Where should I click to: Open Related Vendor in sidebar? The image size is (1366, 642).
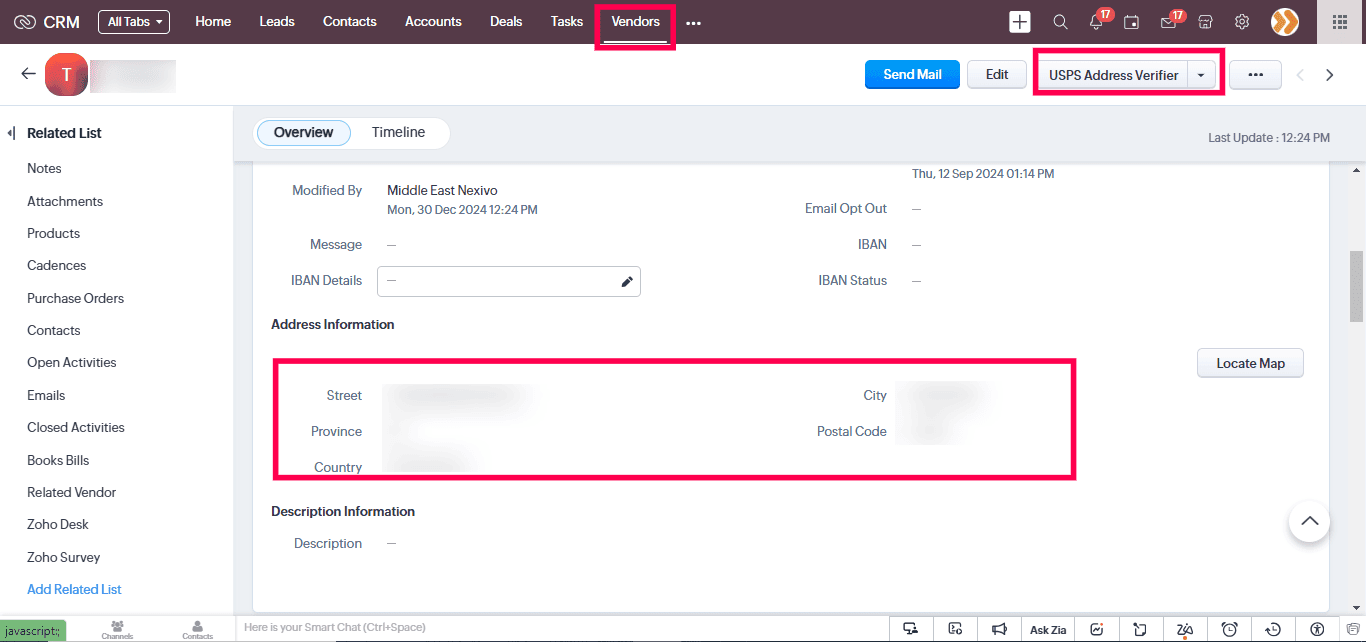pyautogui.click(x=71, y=492)
